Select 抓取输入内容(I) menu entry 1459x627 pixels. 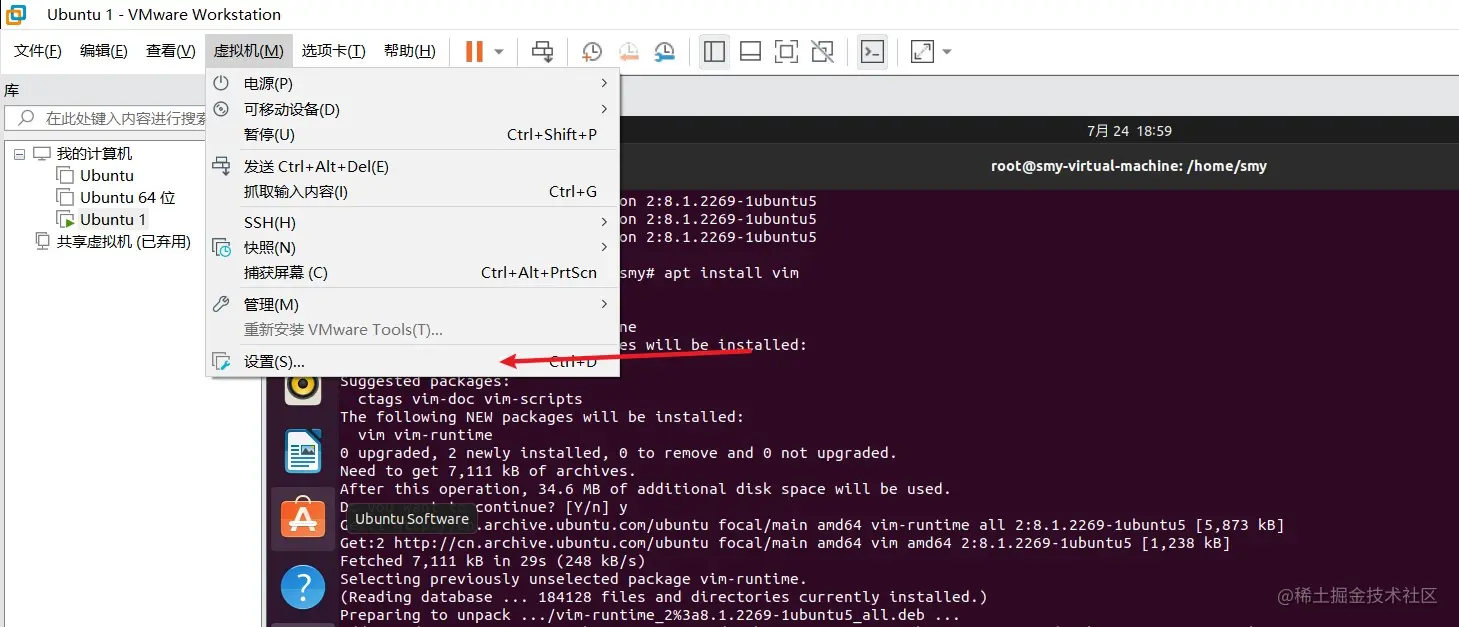(x=413, y=191)
